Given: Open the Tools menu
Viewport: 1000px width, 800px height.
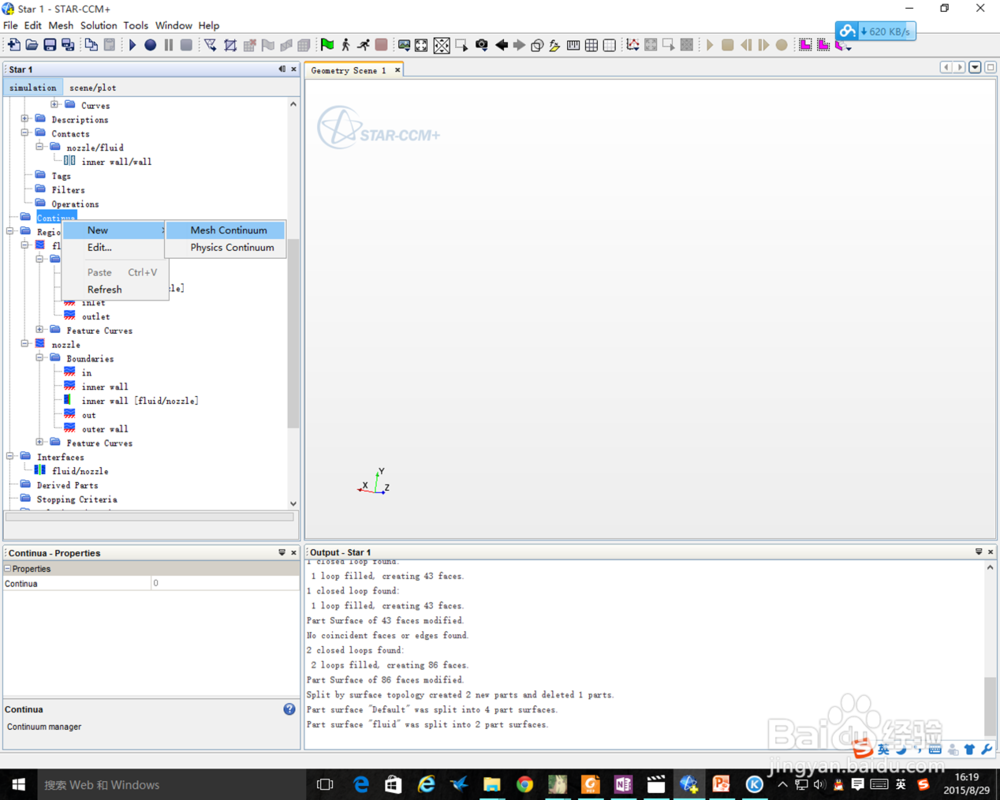Looking at the screenshot, I should point(135,26).
